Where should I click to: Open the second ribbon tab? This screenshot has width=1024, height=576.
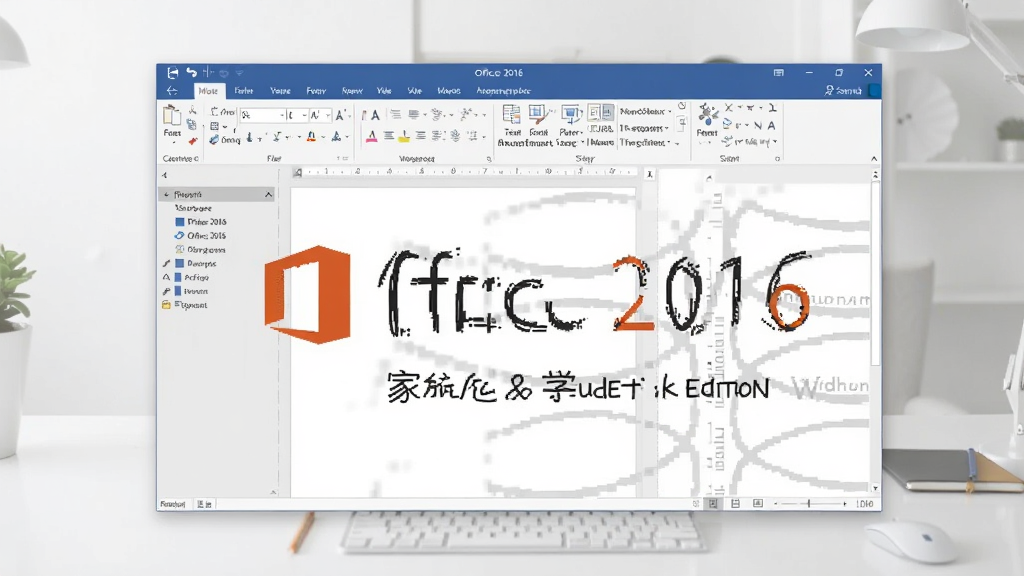click(x=244, y=91)
